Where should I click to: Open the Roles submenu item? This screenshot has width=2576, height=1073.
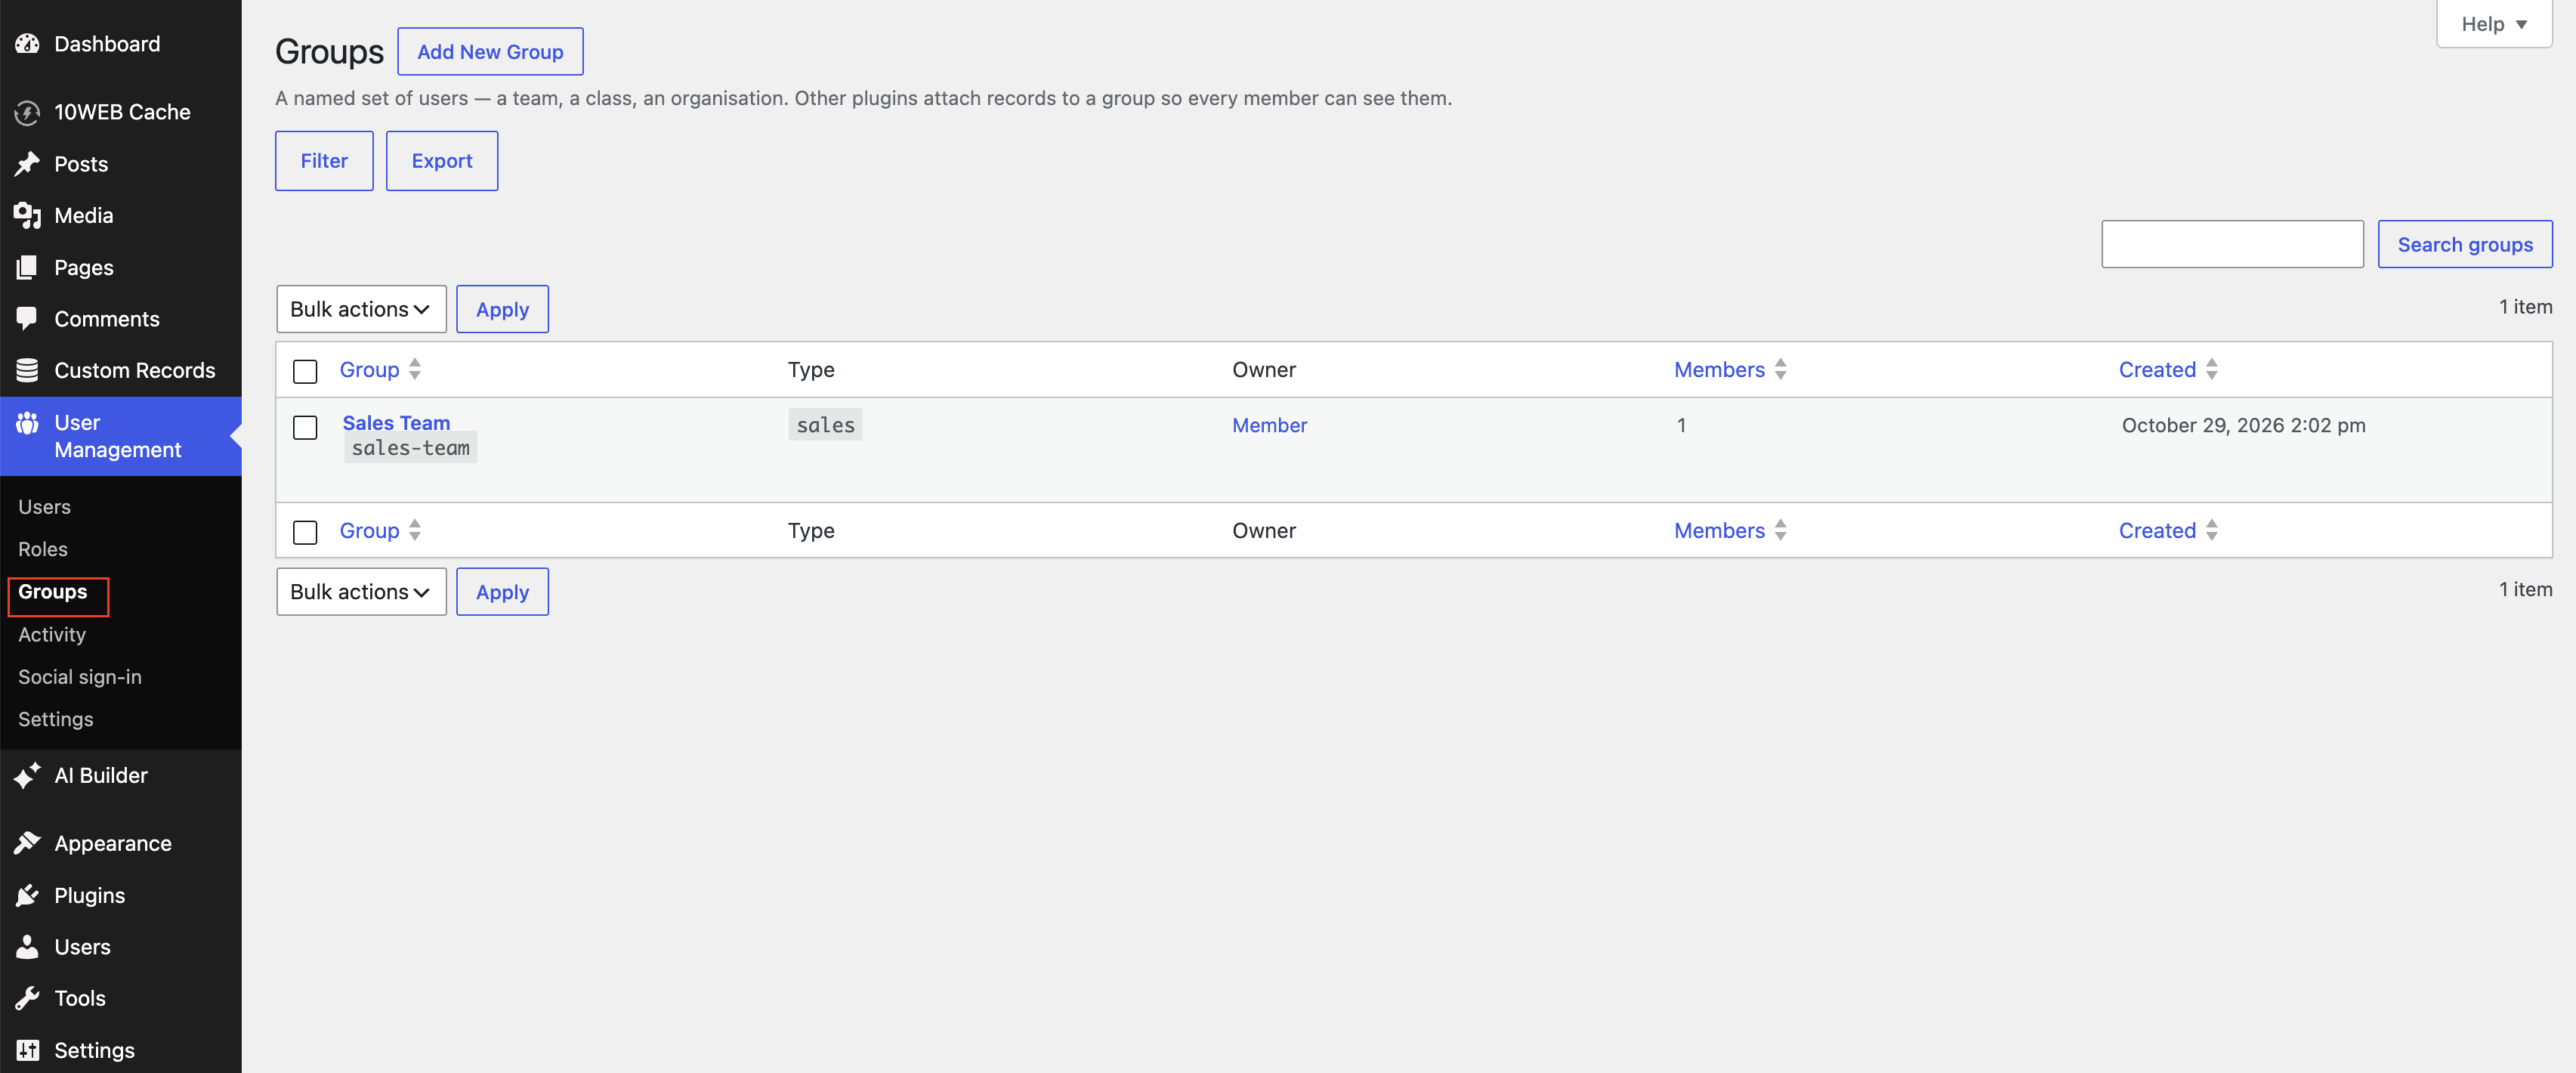43,549
